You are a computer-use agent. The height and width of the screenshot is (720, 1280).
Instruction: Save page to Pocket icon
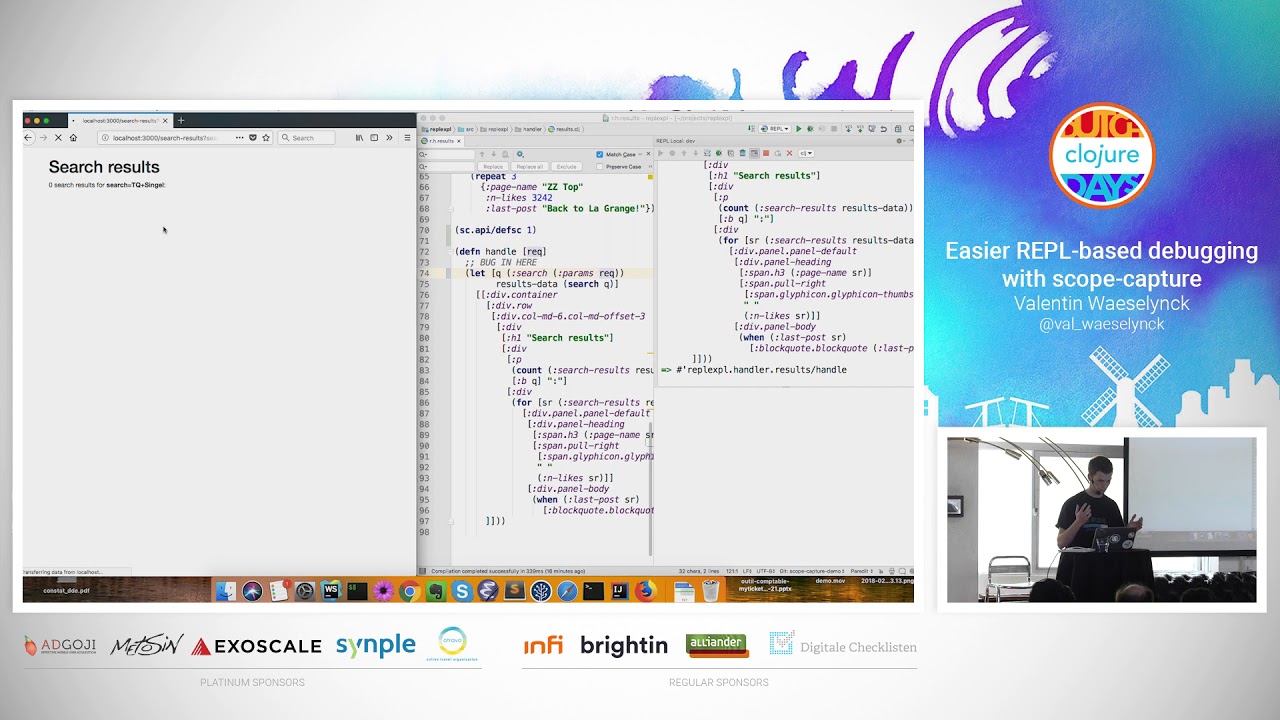click(x=253, y=138)
